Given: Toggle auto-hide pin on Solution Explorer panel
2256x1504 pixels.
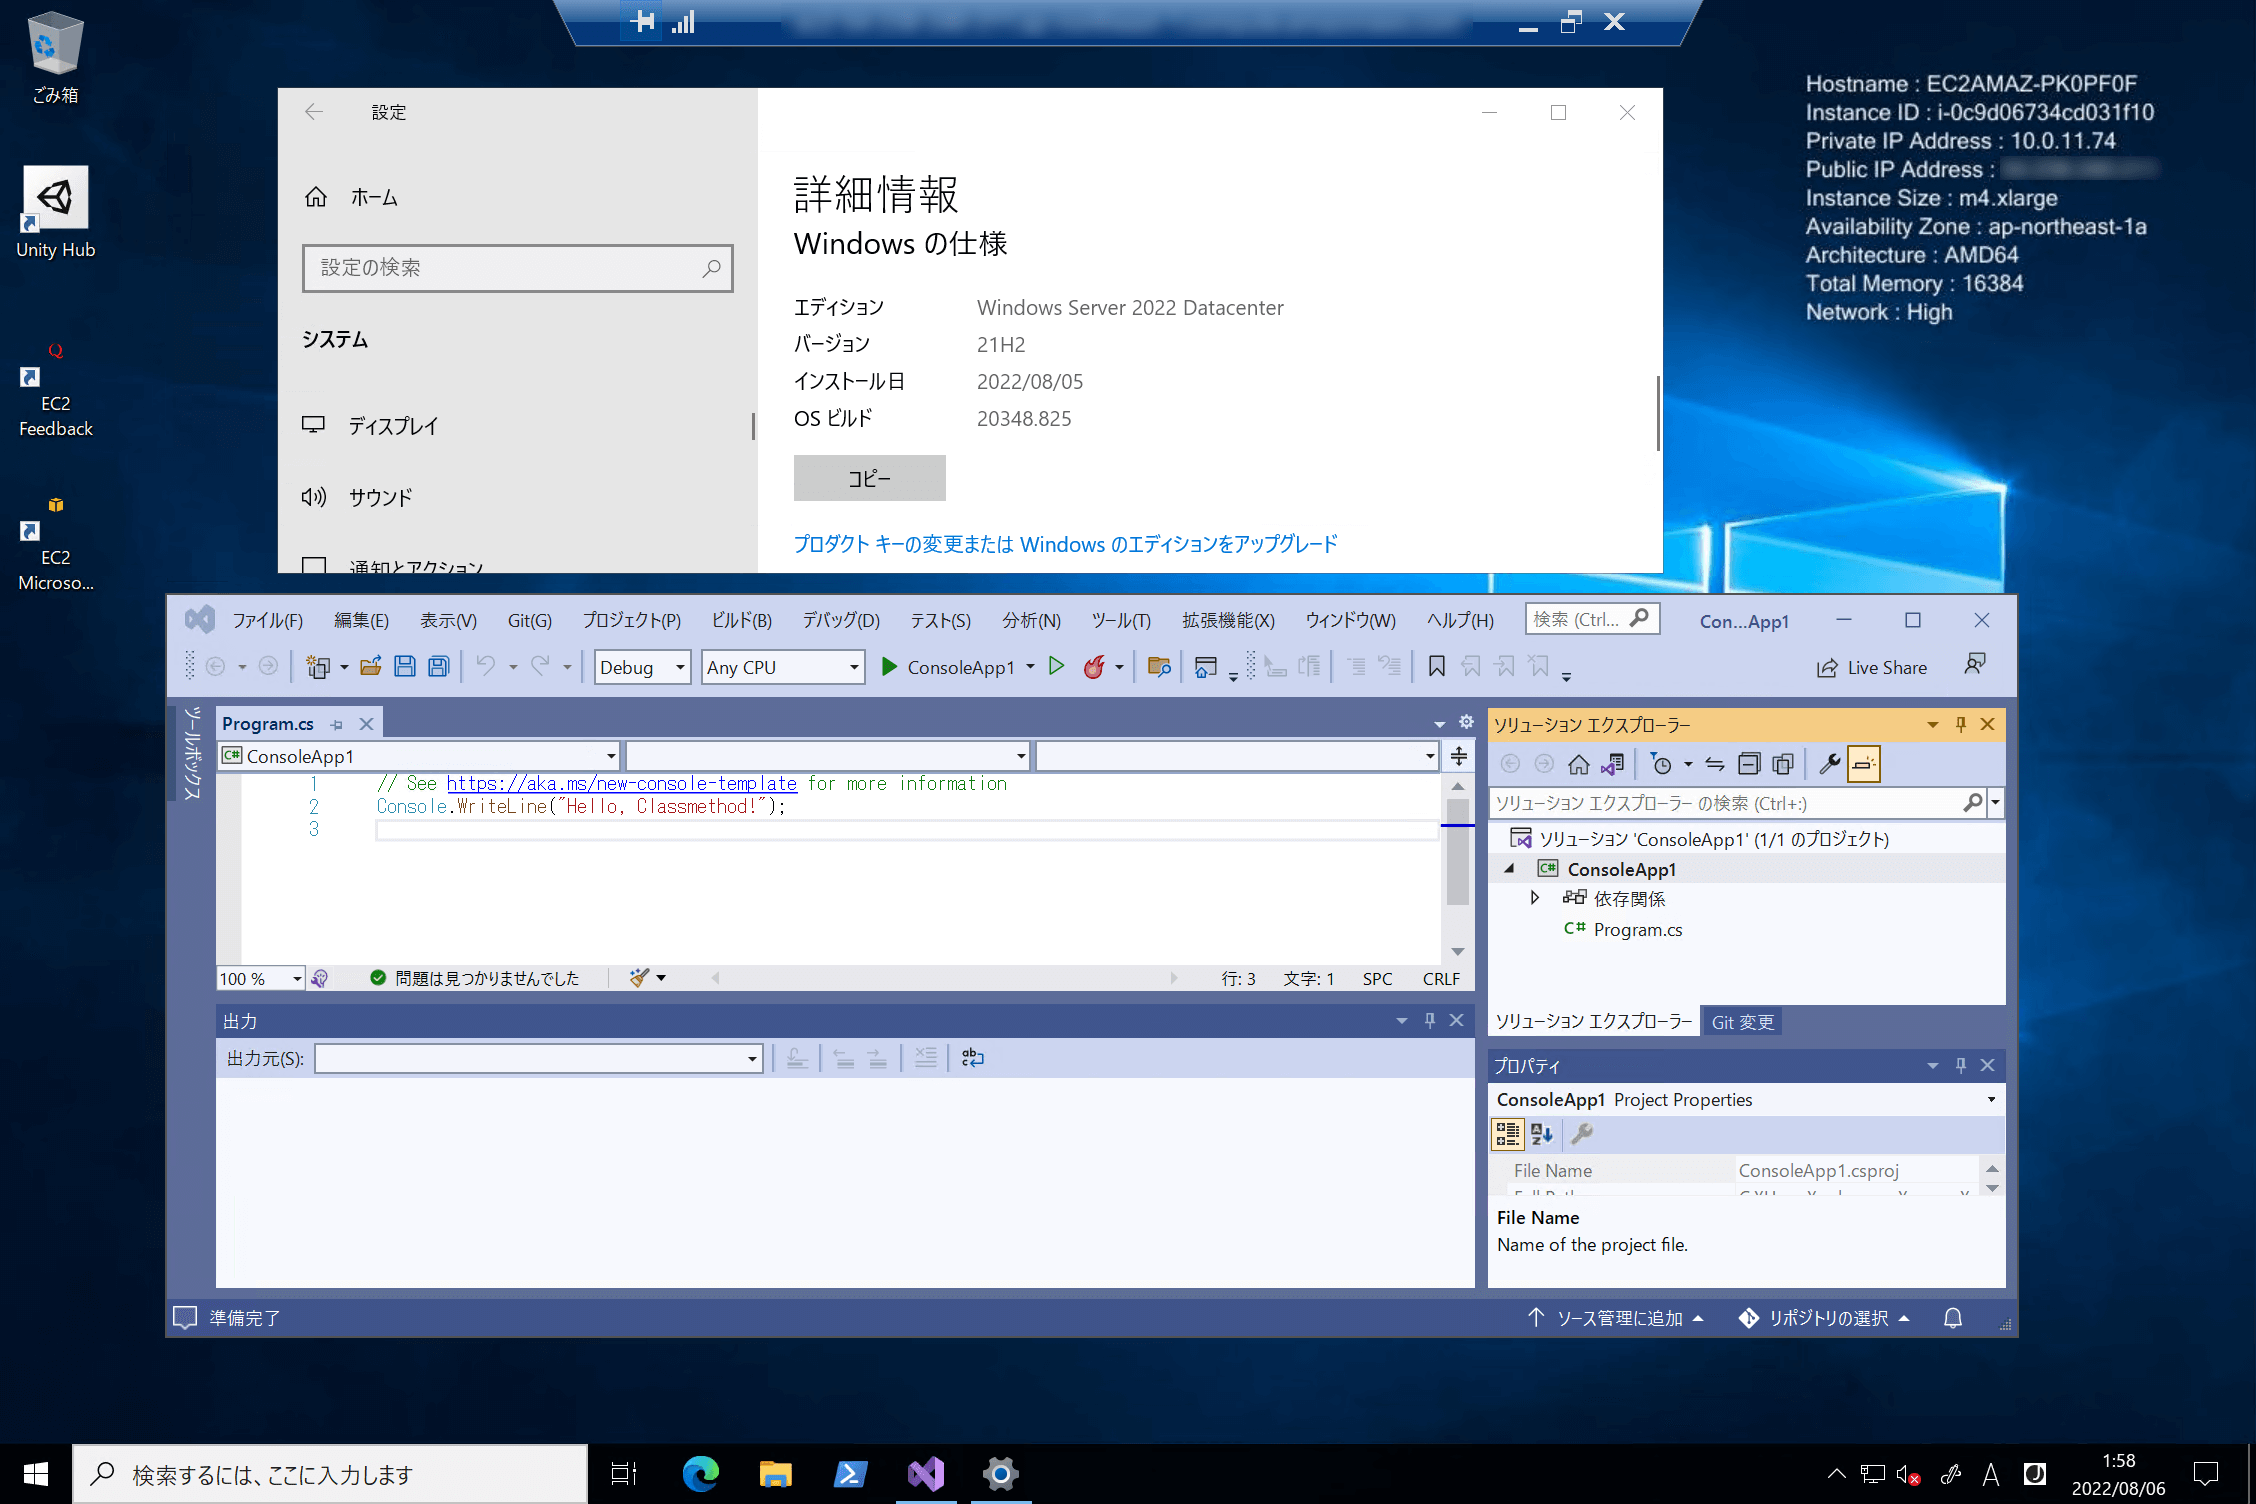Looking at the screenshot, I should (1961, 724).
